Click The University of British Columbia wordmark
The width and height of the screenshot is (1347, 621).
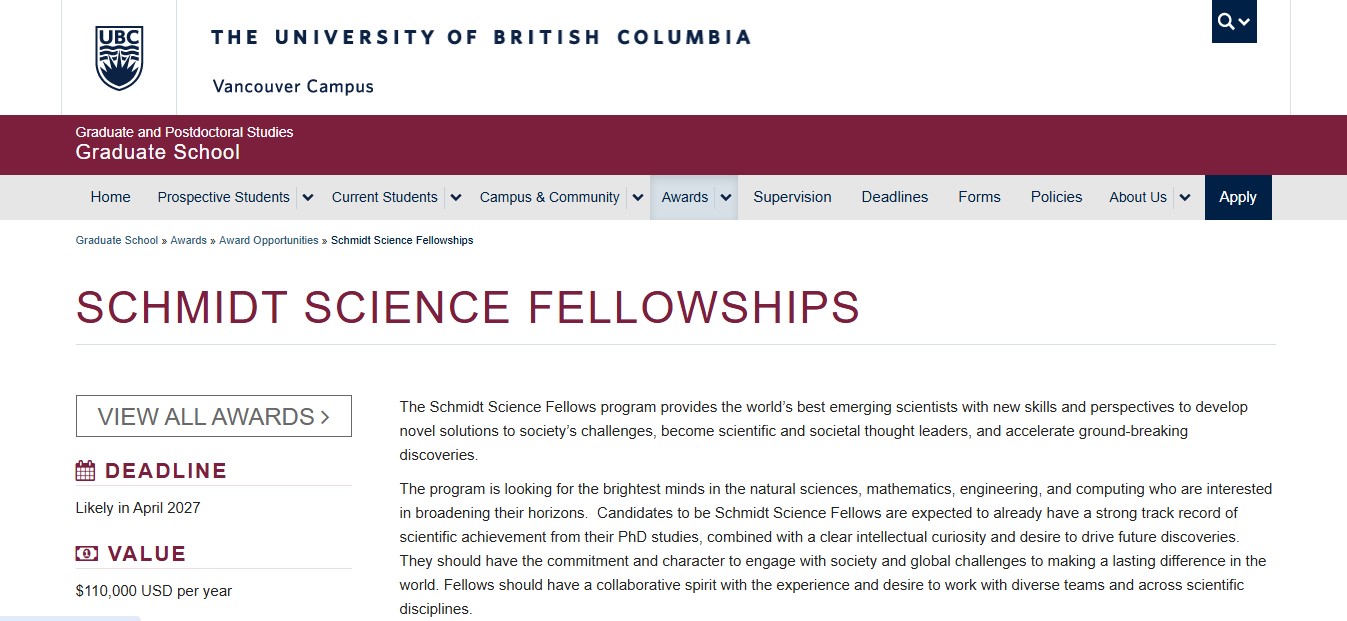point(481,38)
